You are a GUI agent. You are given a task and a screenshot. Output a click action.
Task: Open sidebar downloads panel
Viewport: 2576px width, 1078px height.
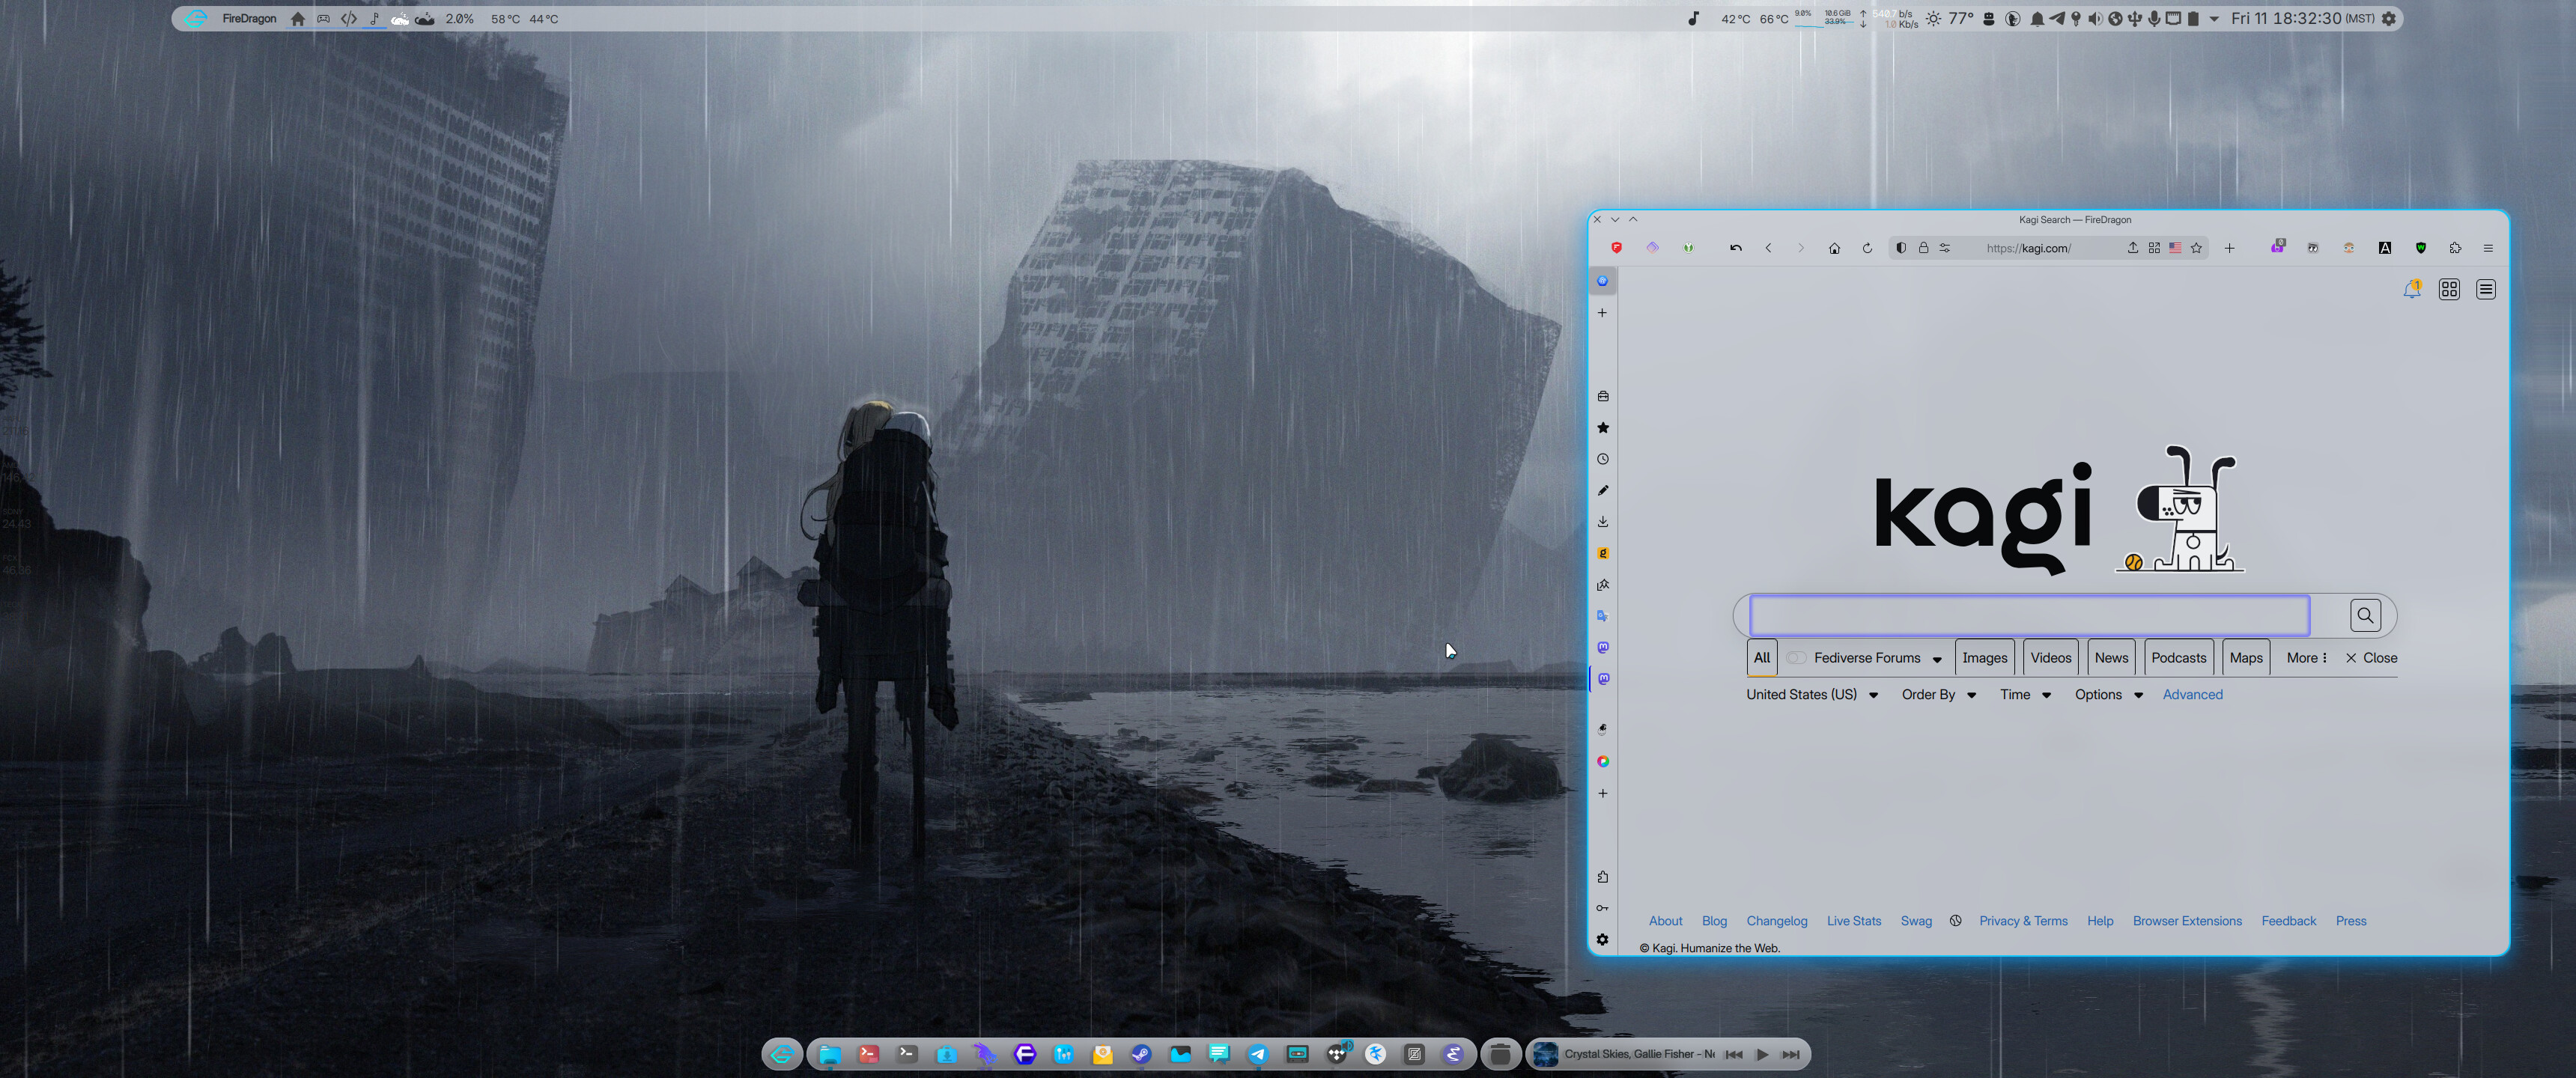1603,522
